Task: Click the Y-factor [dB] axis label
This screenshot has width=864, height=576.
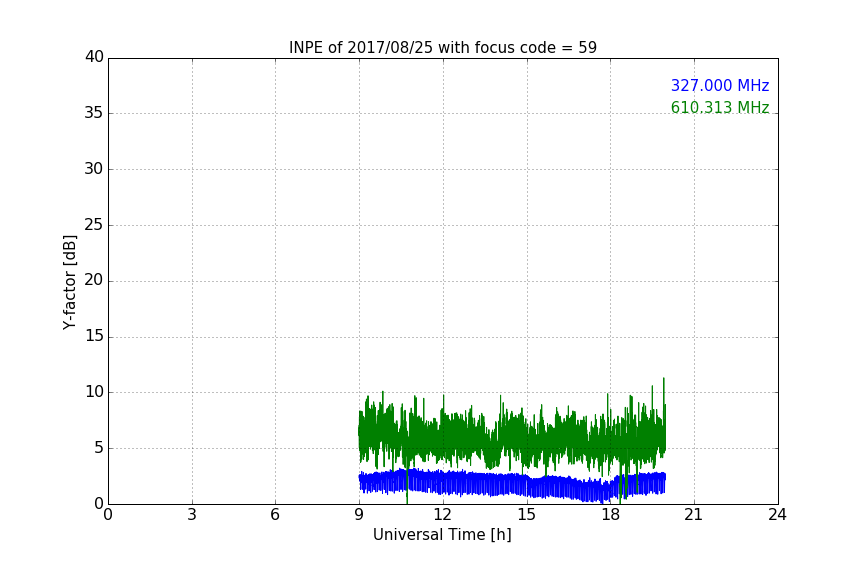Action: [69, 282]
